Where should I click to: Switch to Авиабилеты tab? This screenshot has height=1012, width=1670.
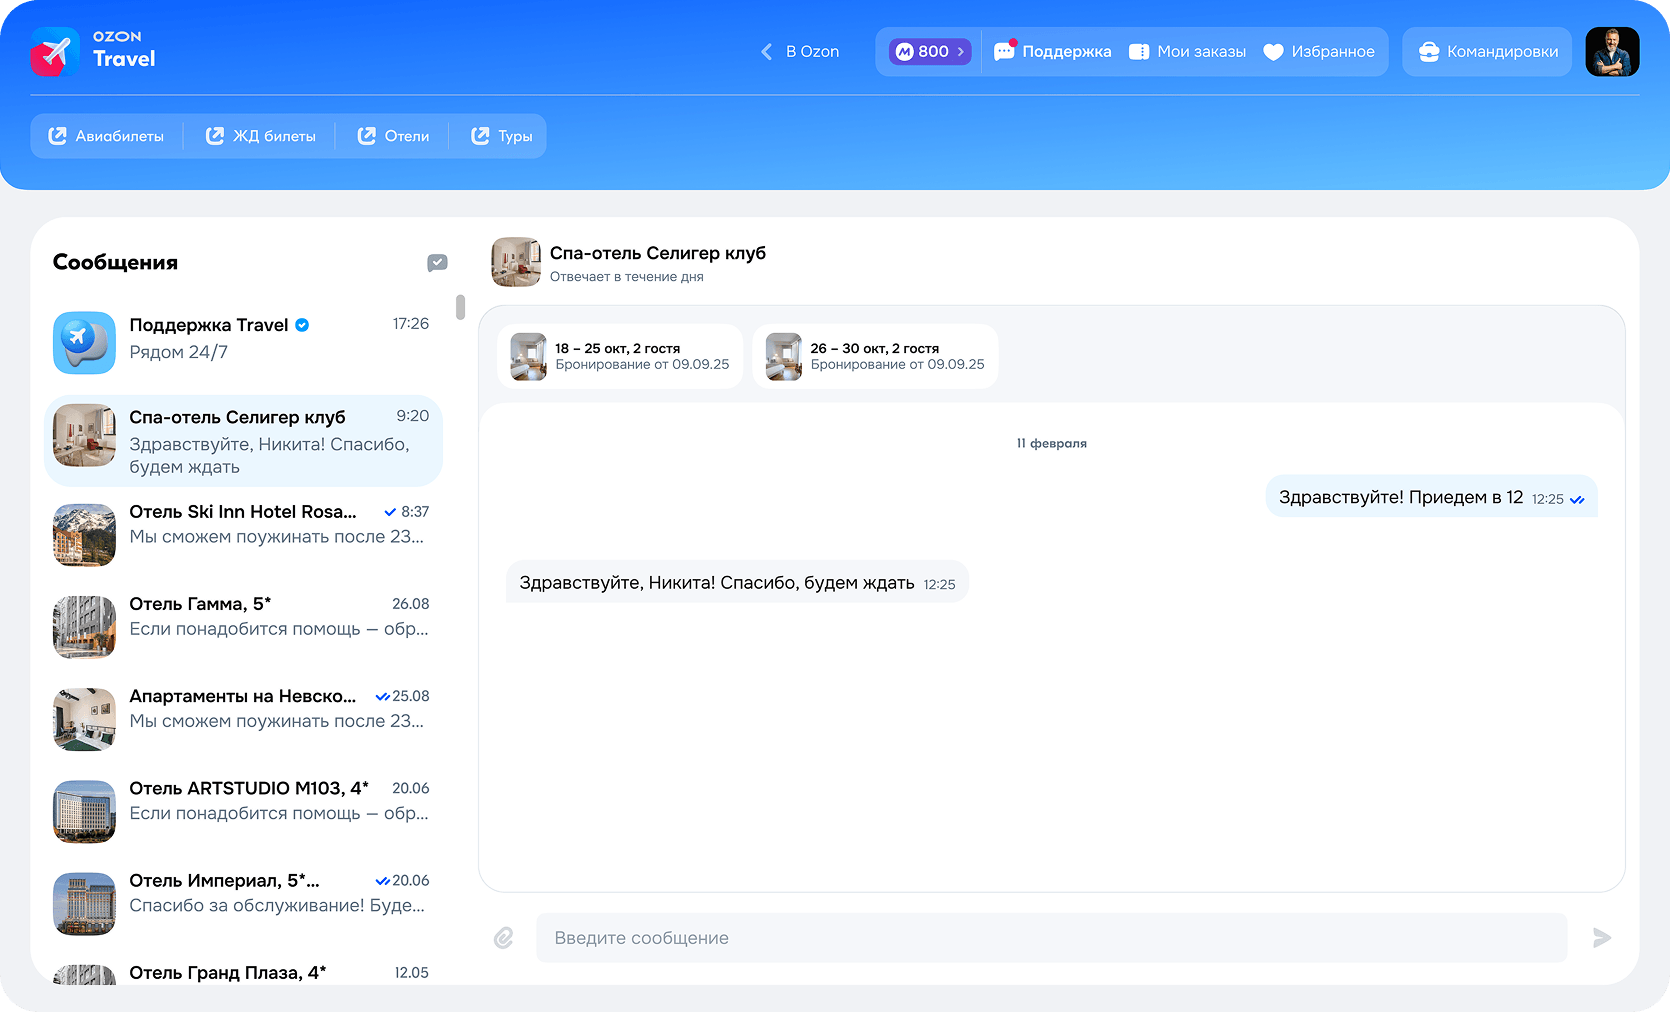(106, 136)
